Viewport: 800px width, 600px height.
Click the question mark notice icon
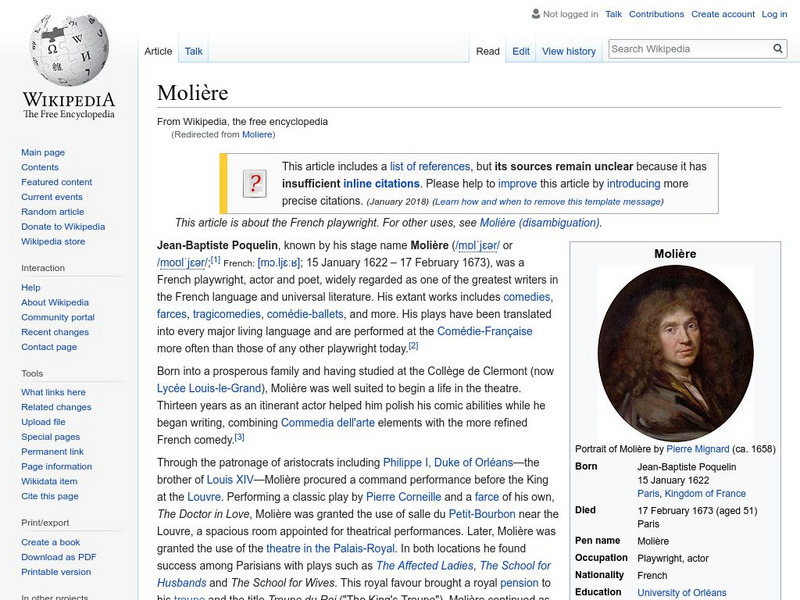pyautogui.click(x=255, y=184)
